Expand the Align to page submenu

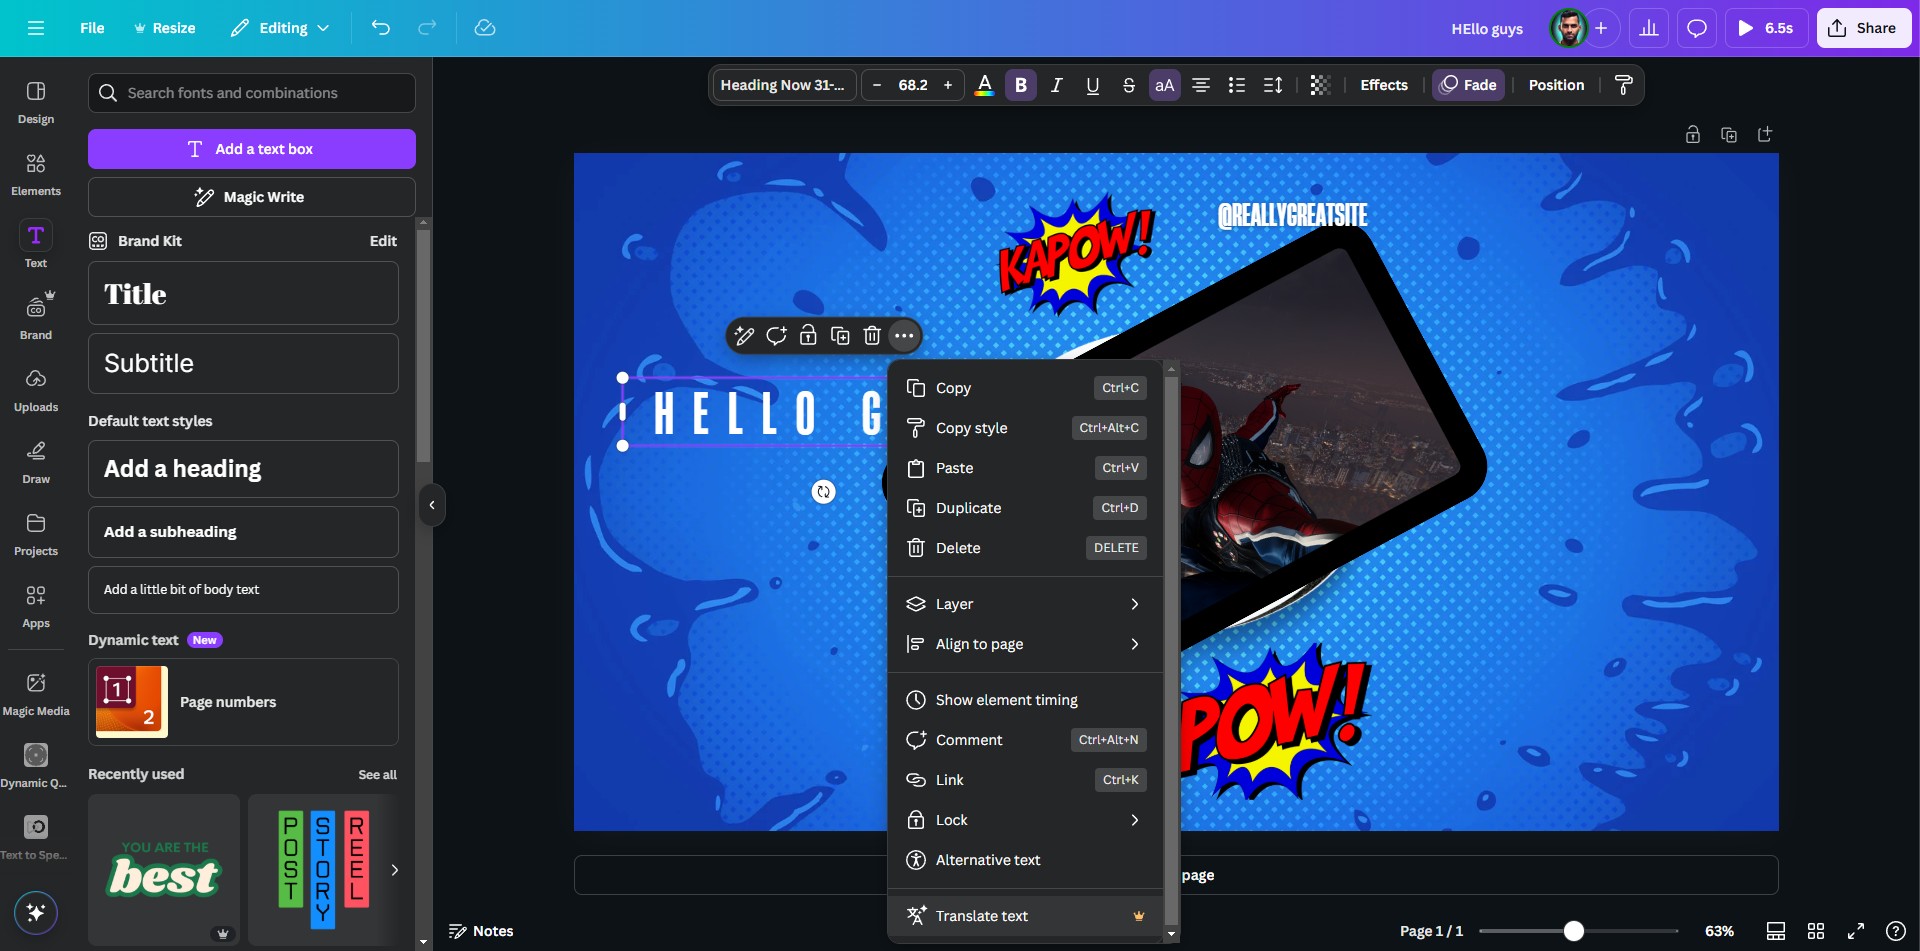pos(1024,644)
